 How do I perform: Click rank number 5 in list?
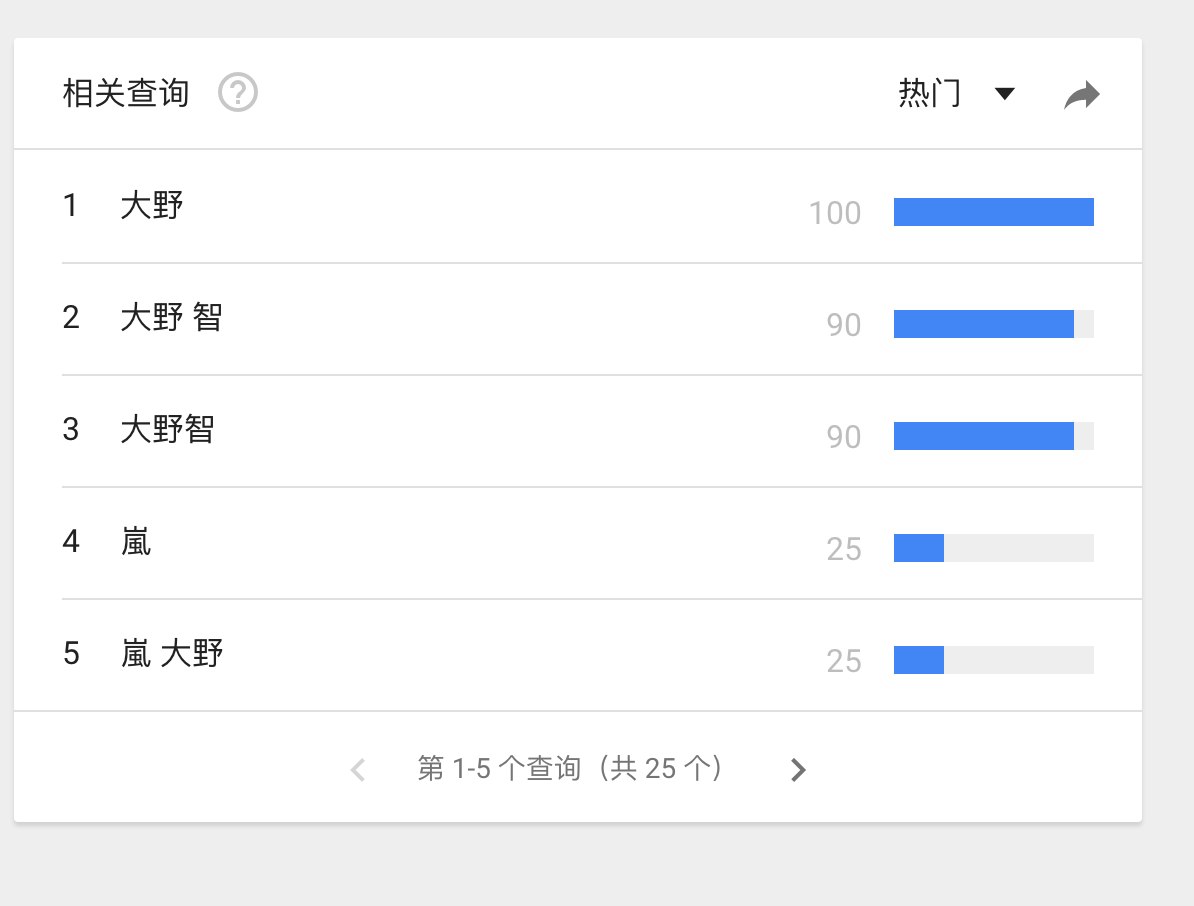tap(71, 653)
